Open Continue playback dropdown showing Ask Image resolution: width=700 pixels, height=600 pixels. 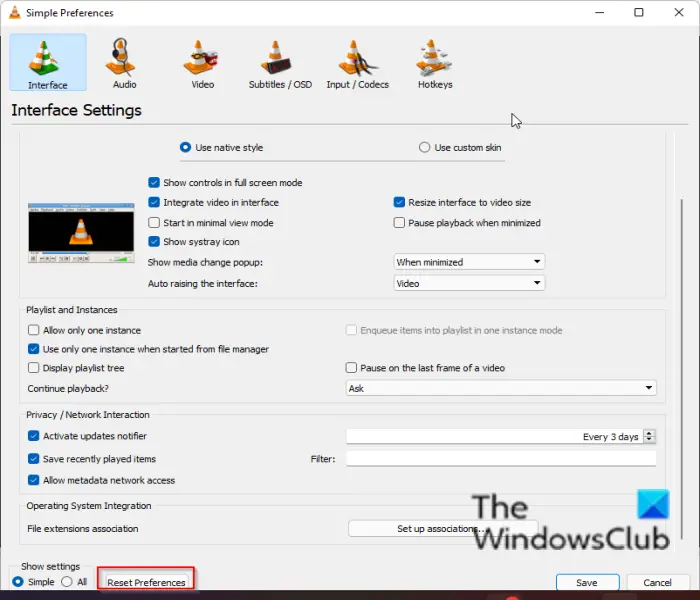(x=501, y=388)
